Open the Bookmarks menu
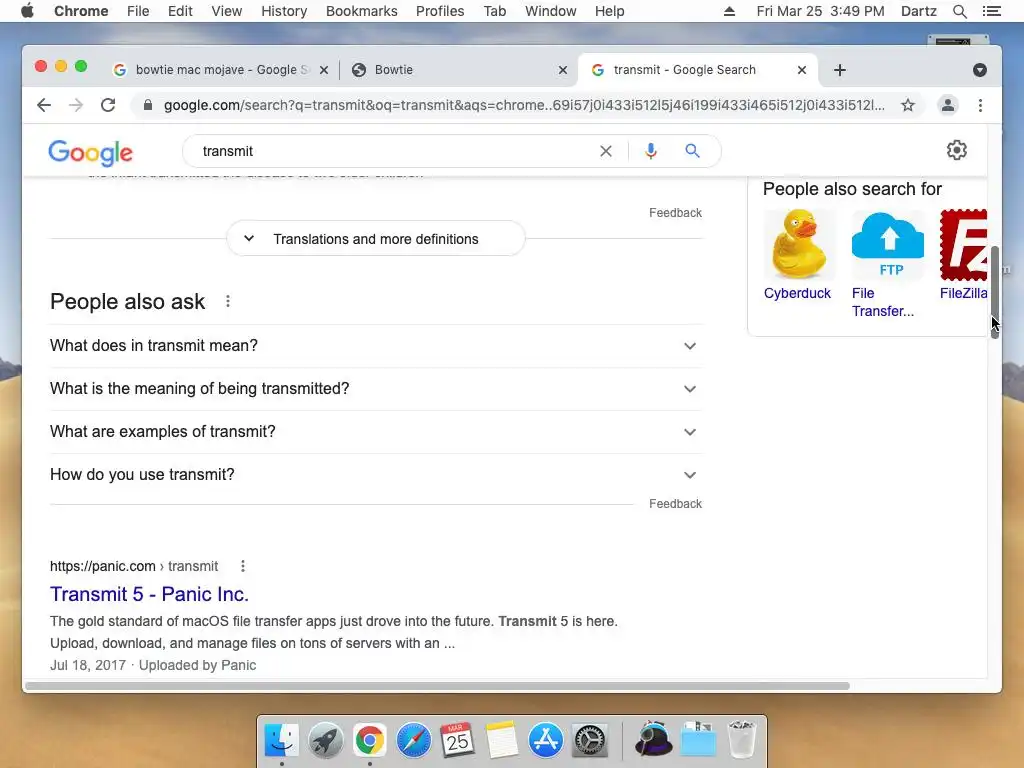Viewport: 1024px width, 768px height. [362, 11]
